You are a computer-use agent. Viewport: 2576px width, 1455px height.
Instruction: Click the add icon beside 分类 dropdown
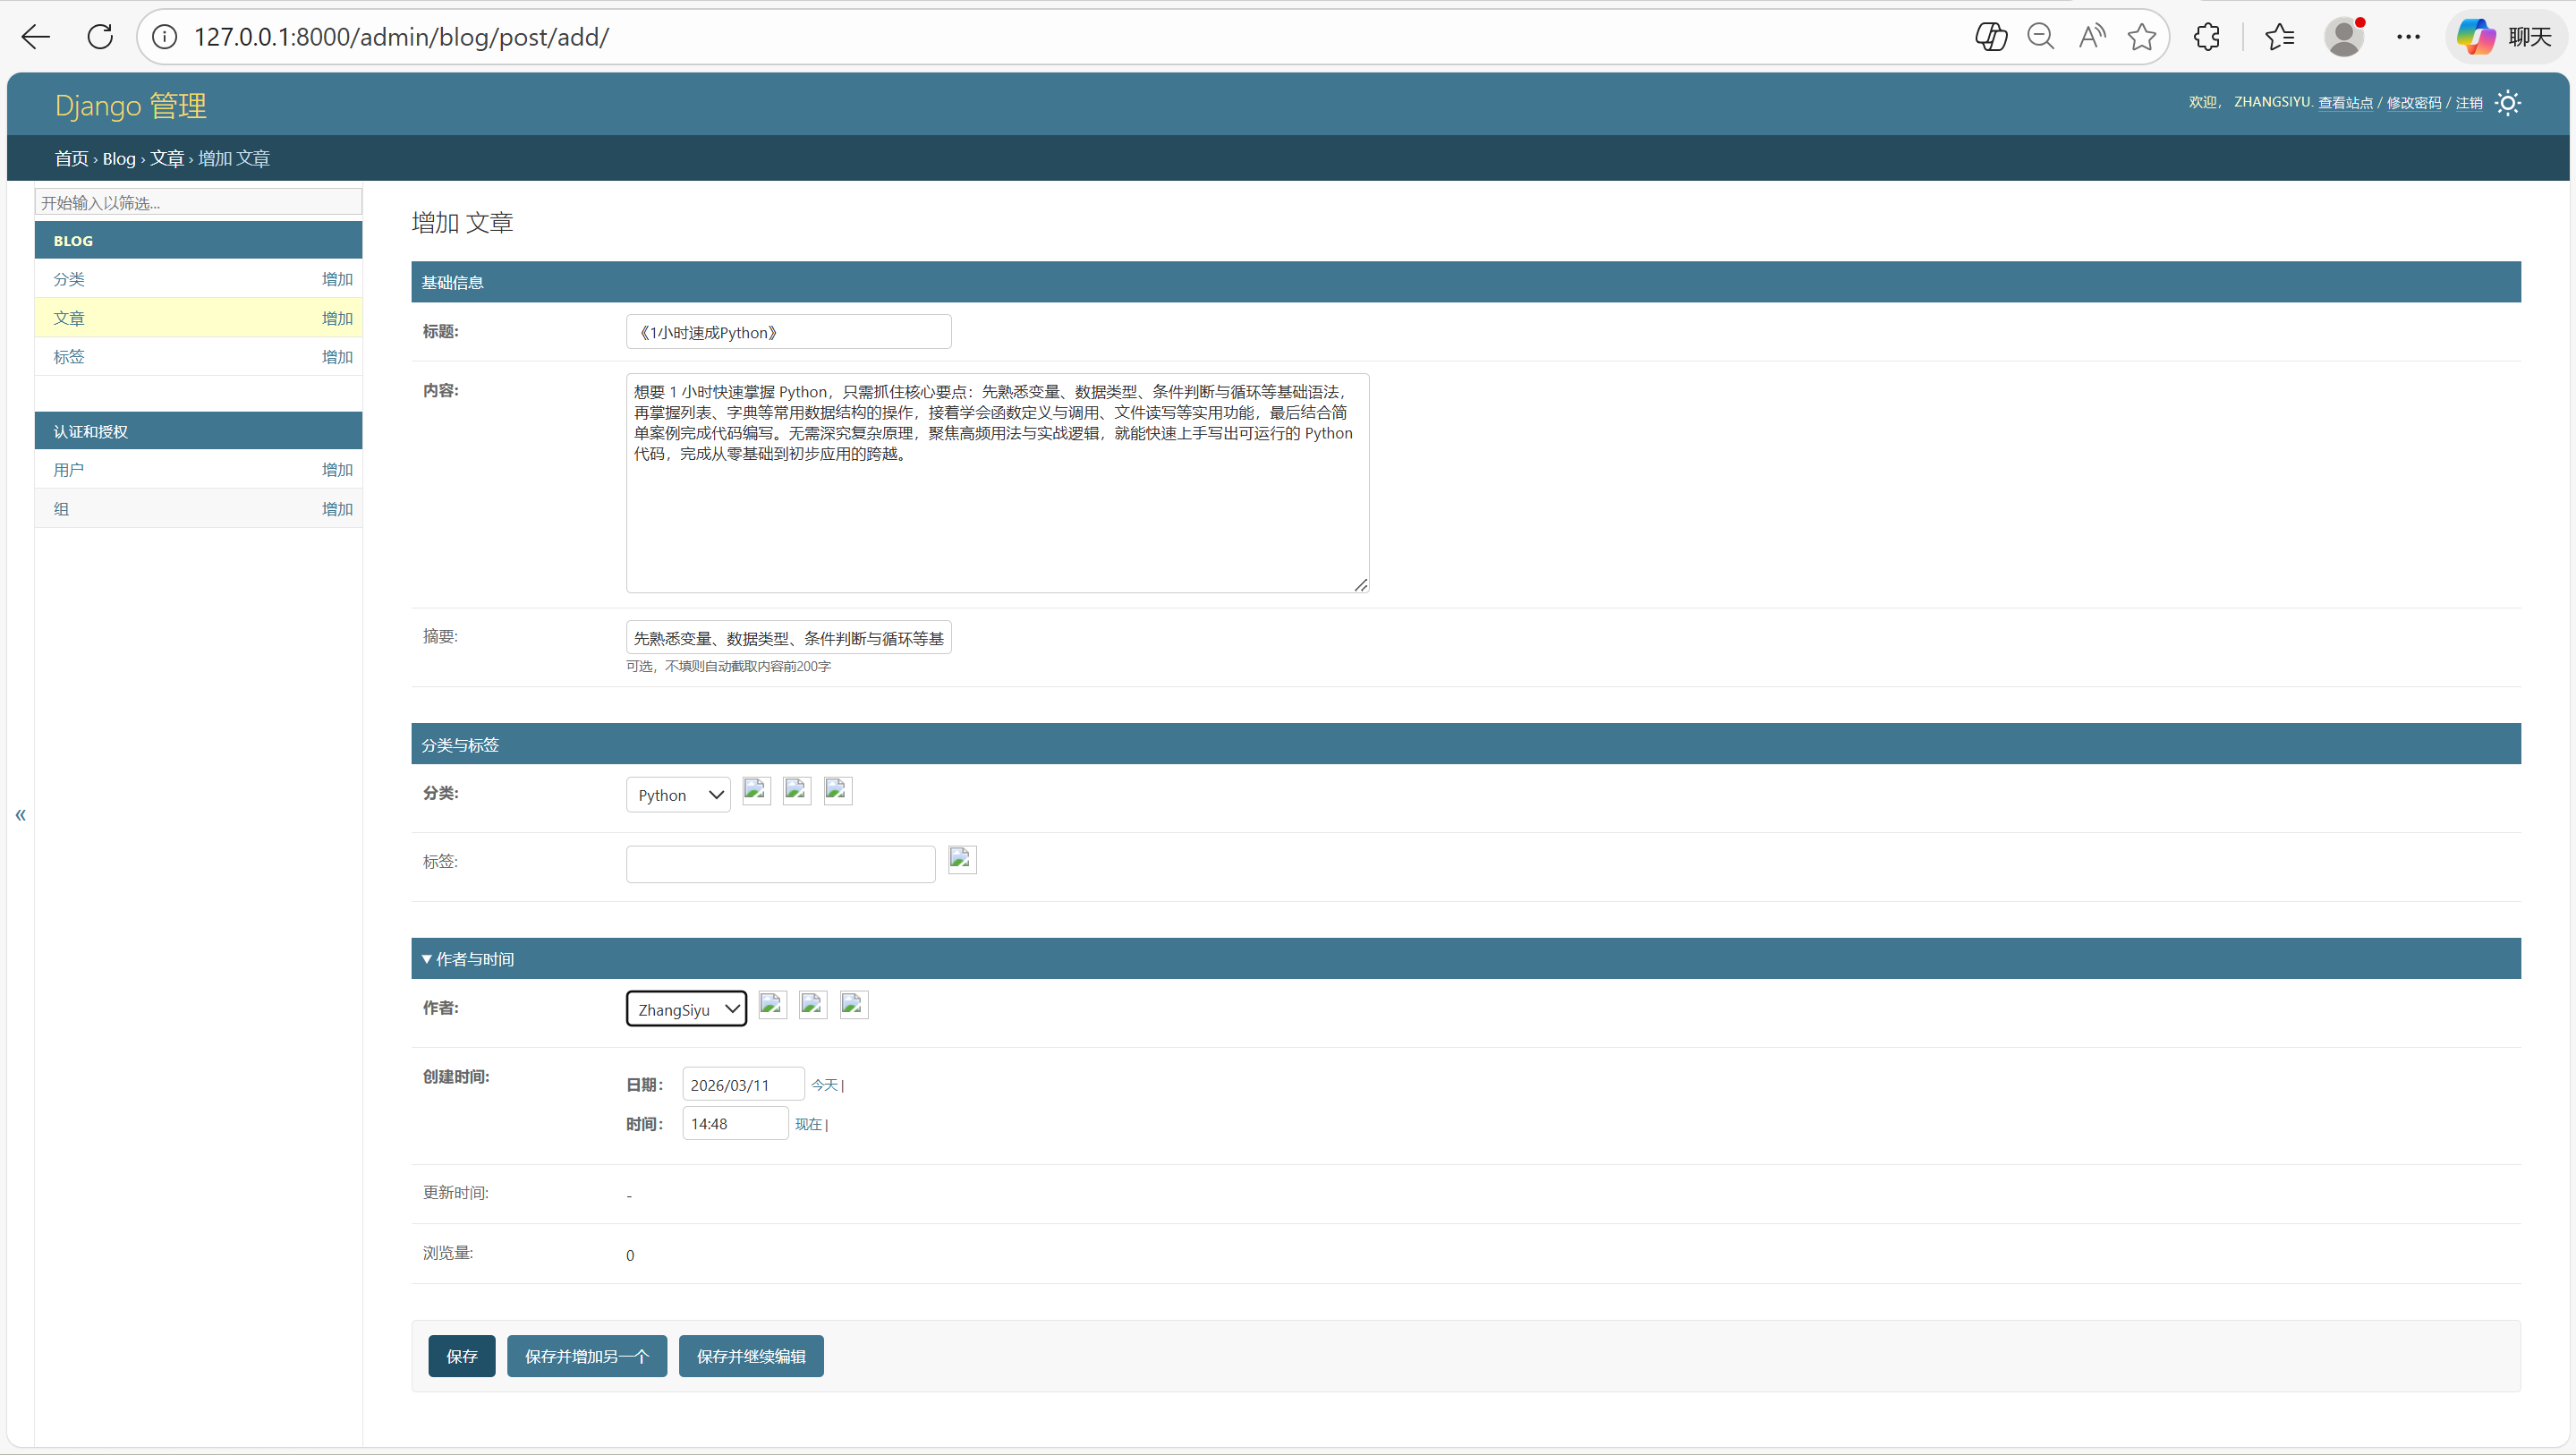[797, 791]
